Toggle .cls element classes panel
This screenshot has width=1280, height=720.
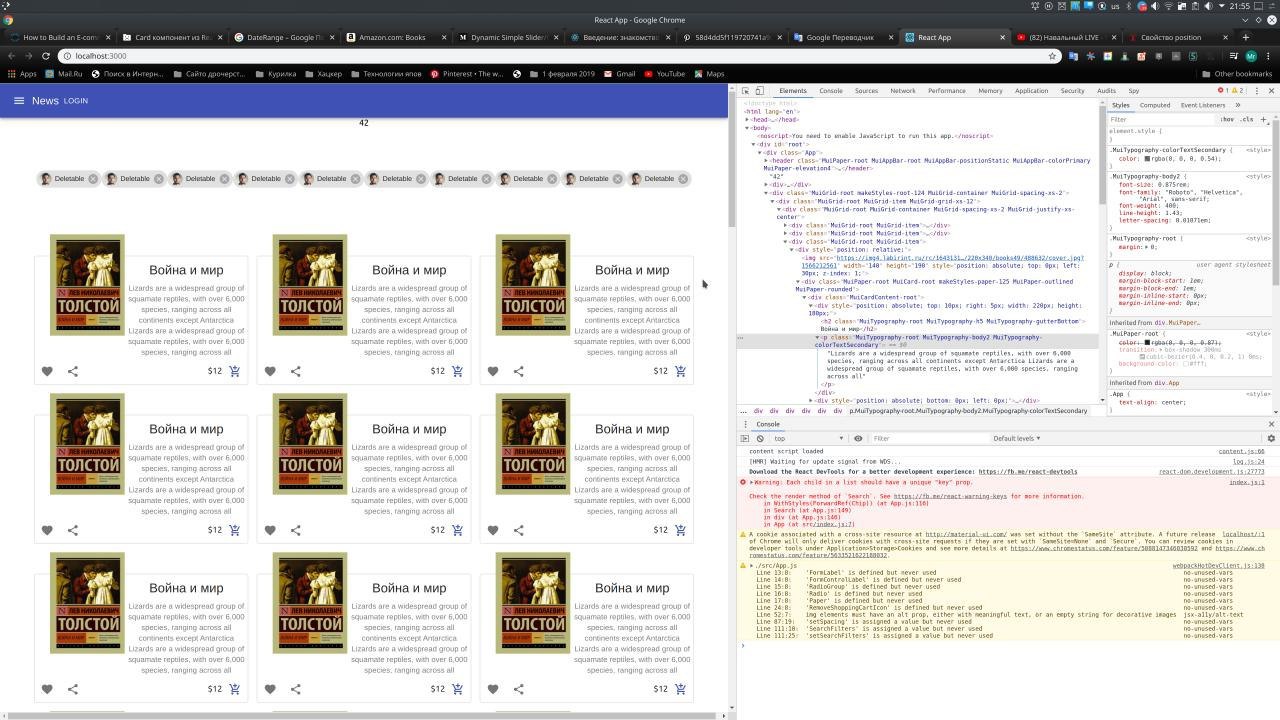(1247, 119)
